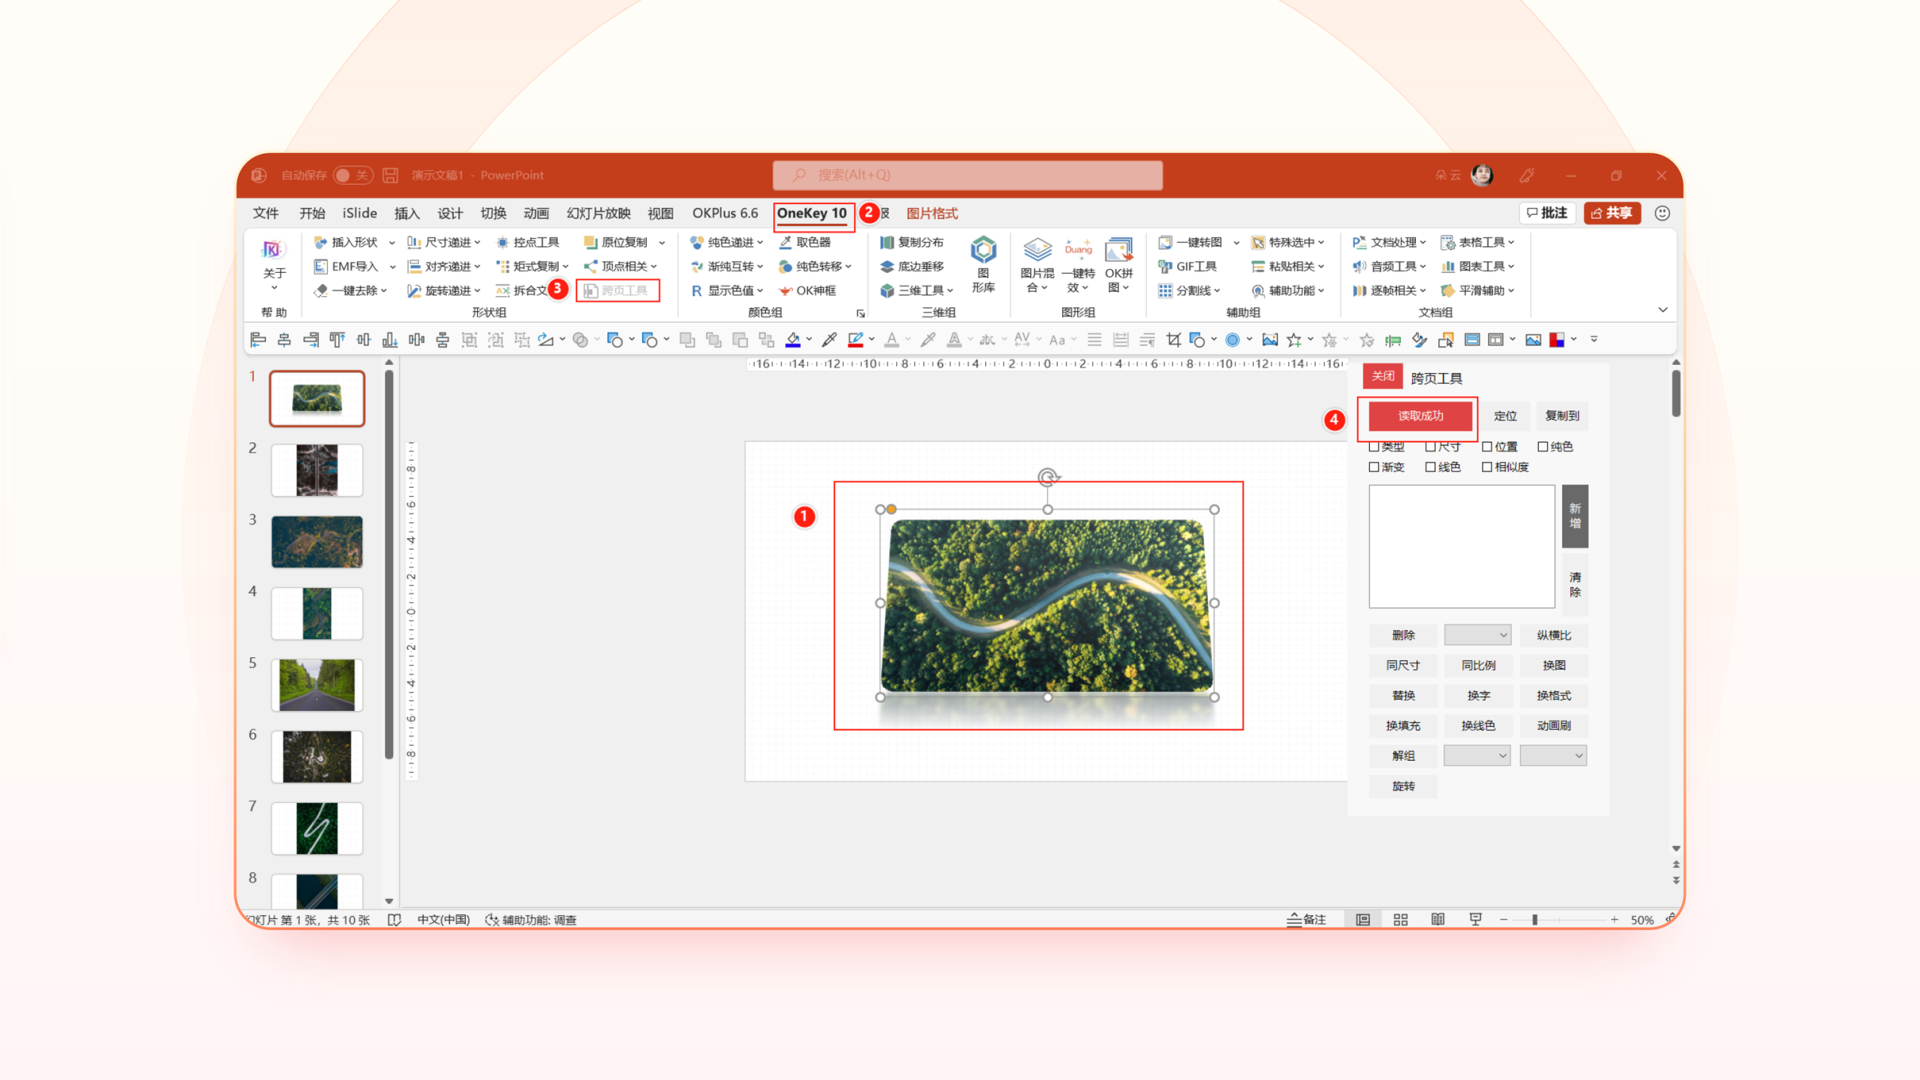The width and height of the screenshot is (1920, 1080).
Task: Expand the 三维工具 dropdown
Action: pos(950,291)
